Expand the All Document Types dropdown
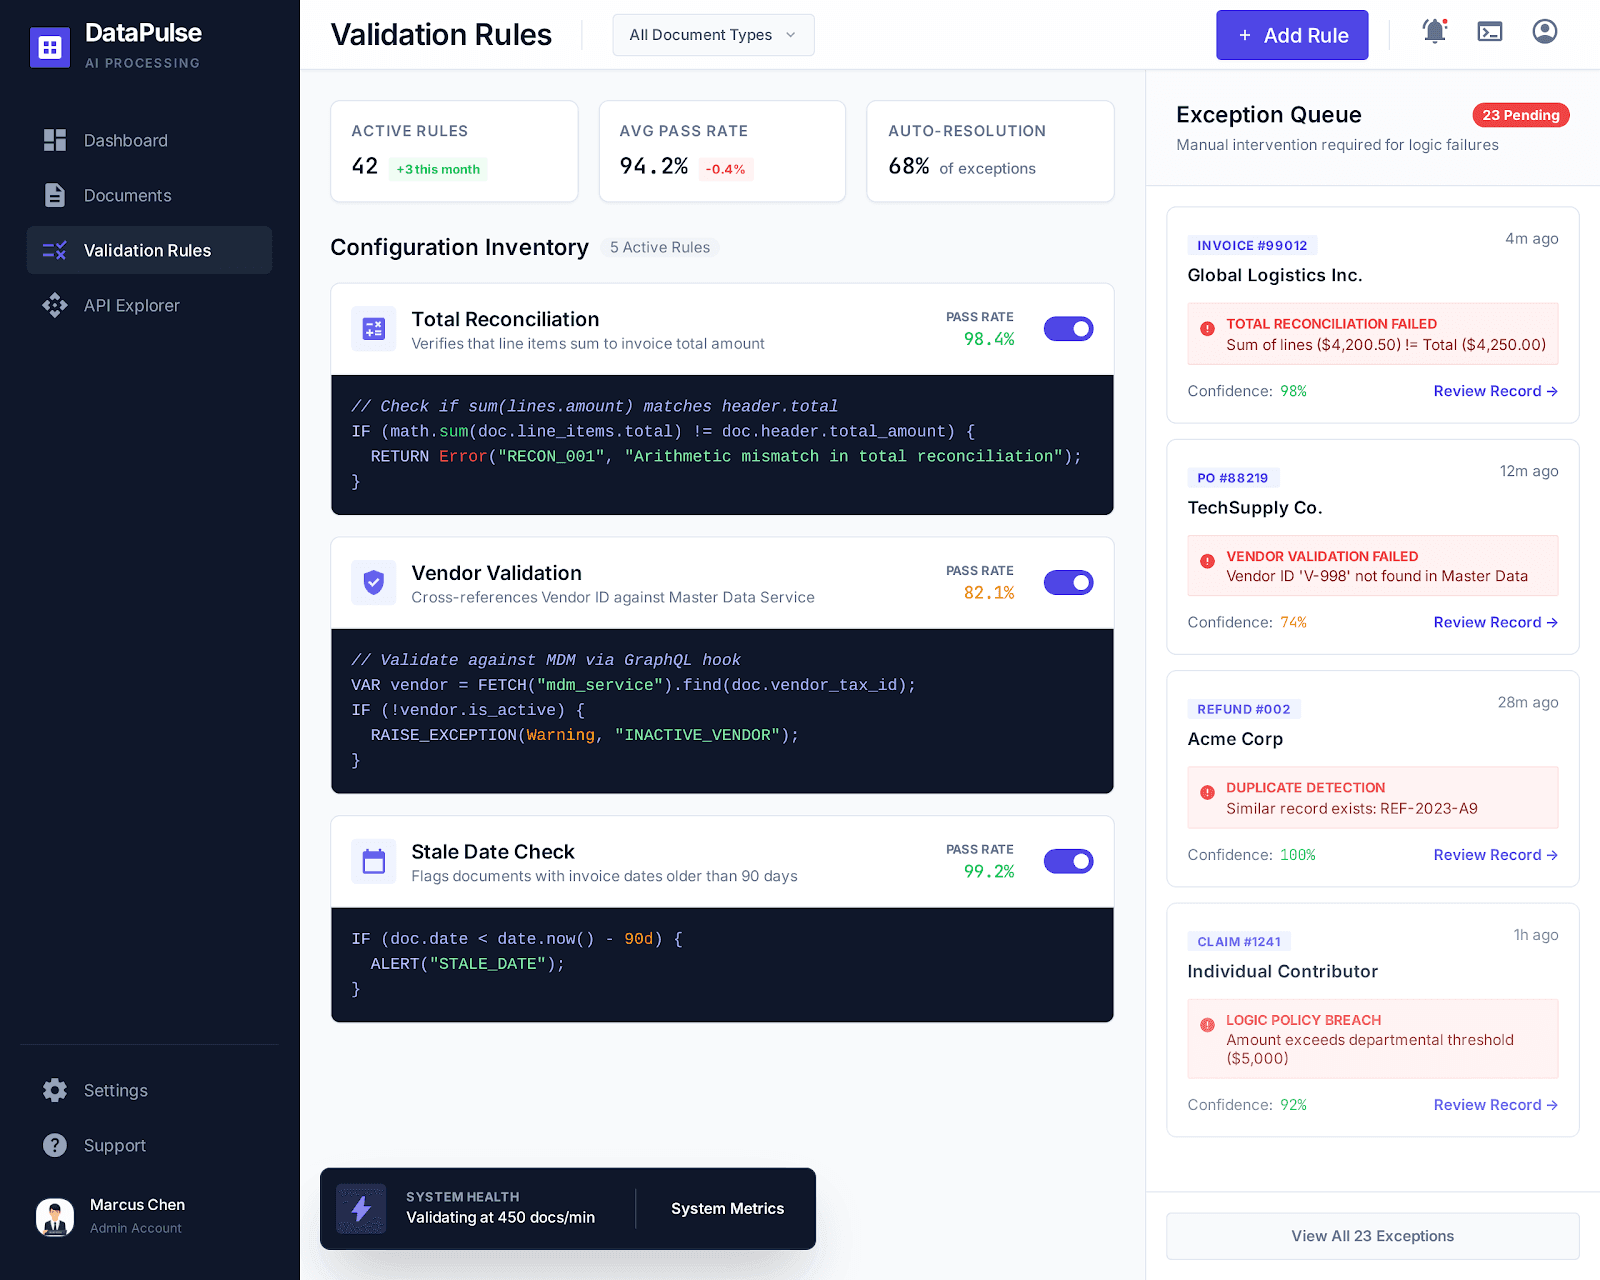The image size is (1600, 1280). (x=713, y=35)
